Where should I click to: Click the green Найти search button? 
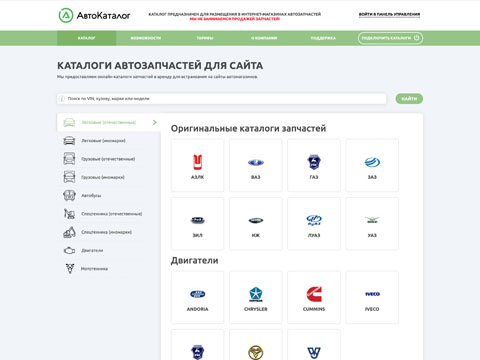pos(409,99)
